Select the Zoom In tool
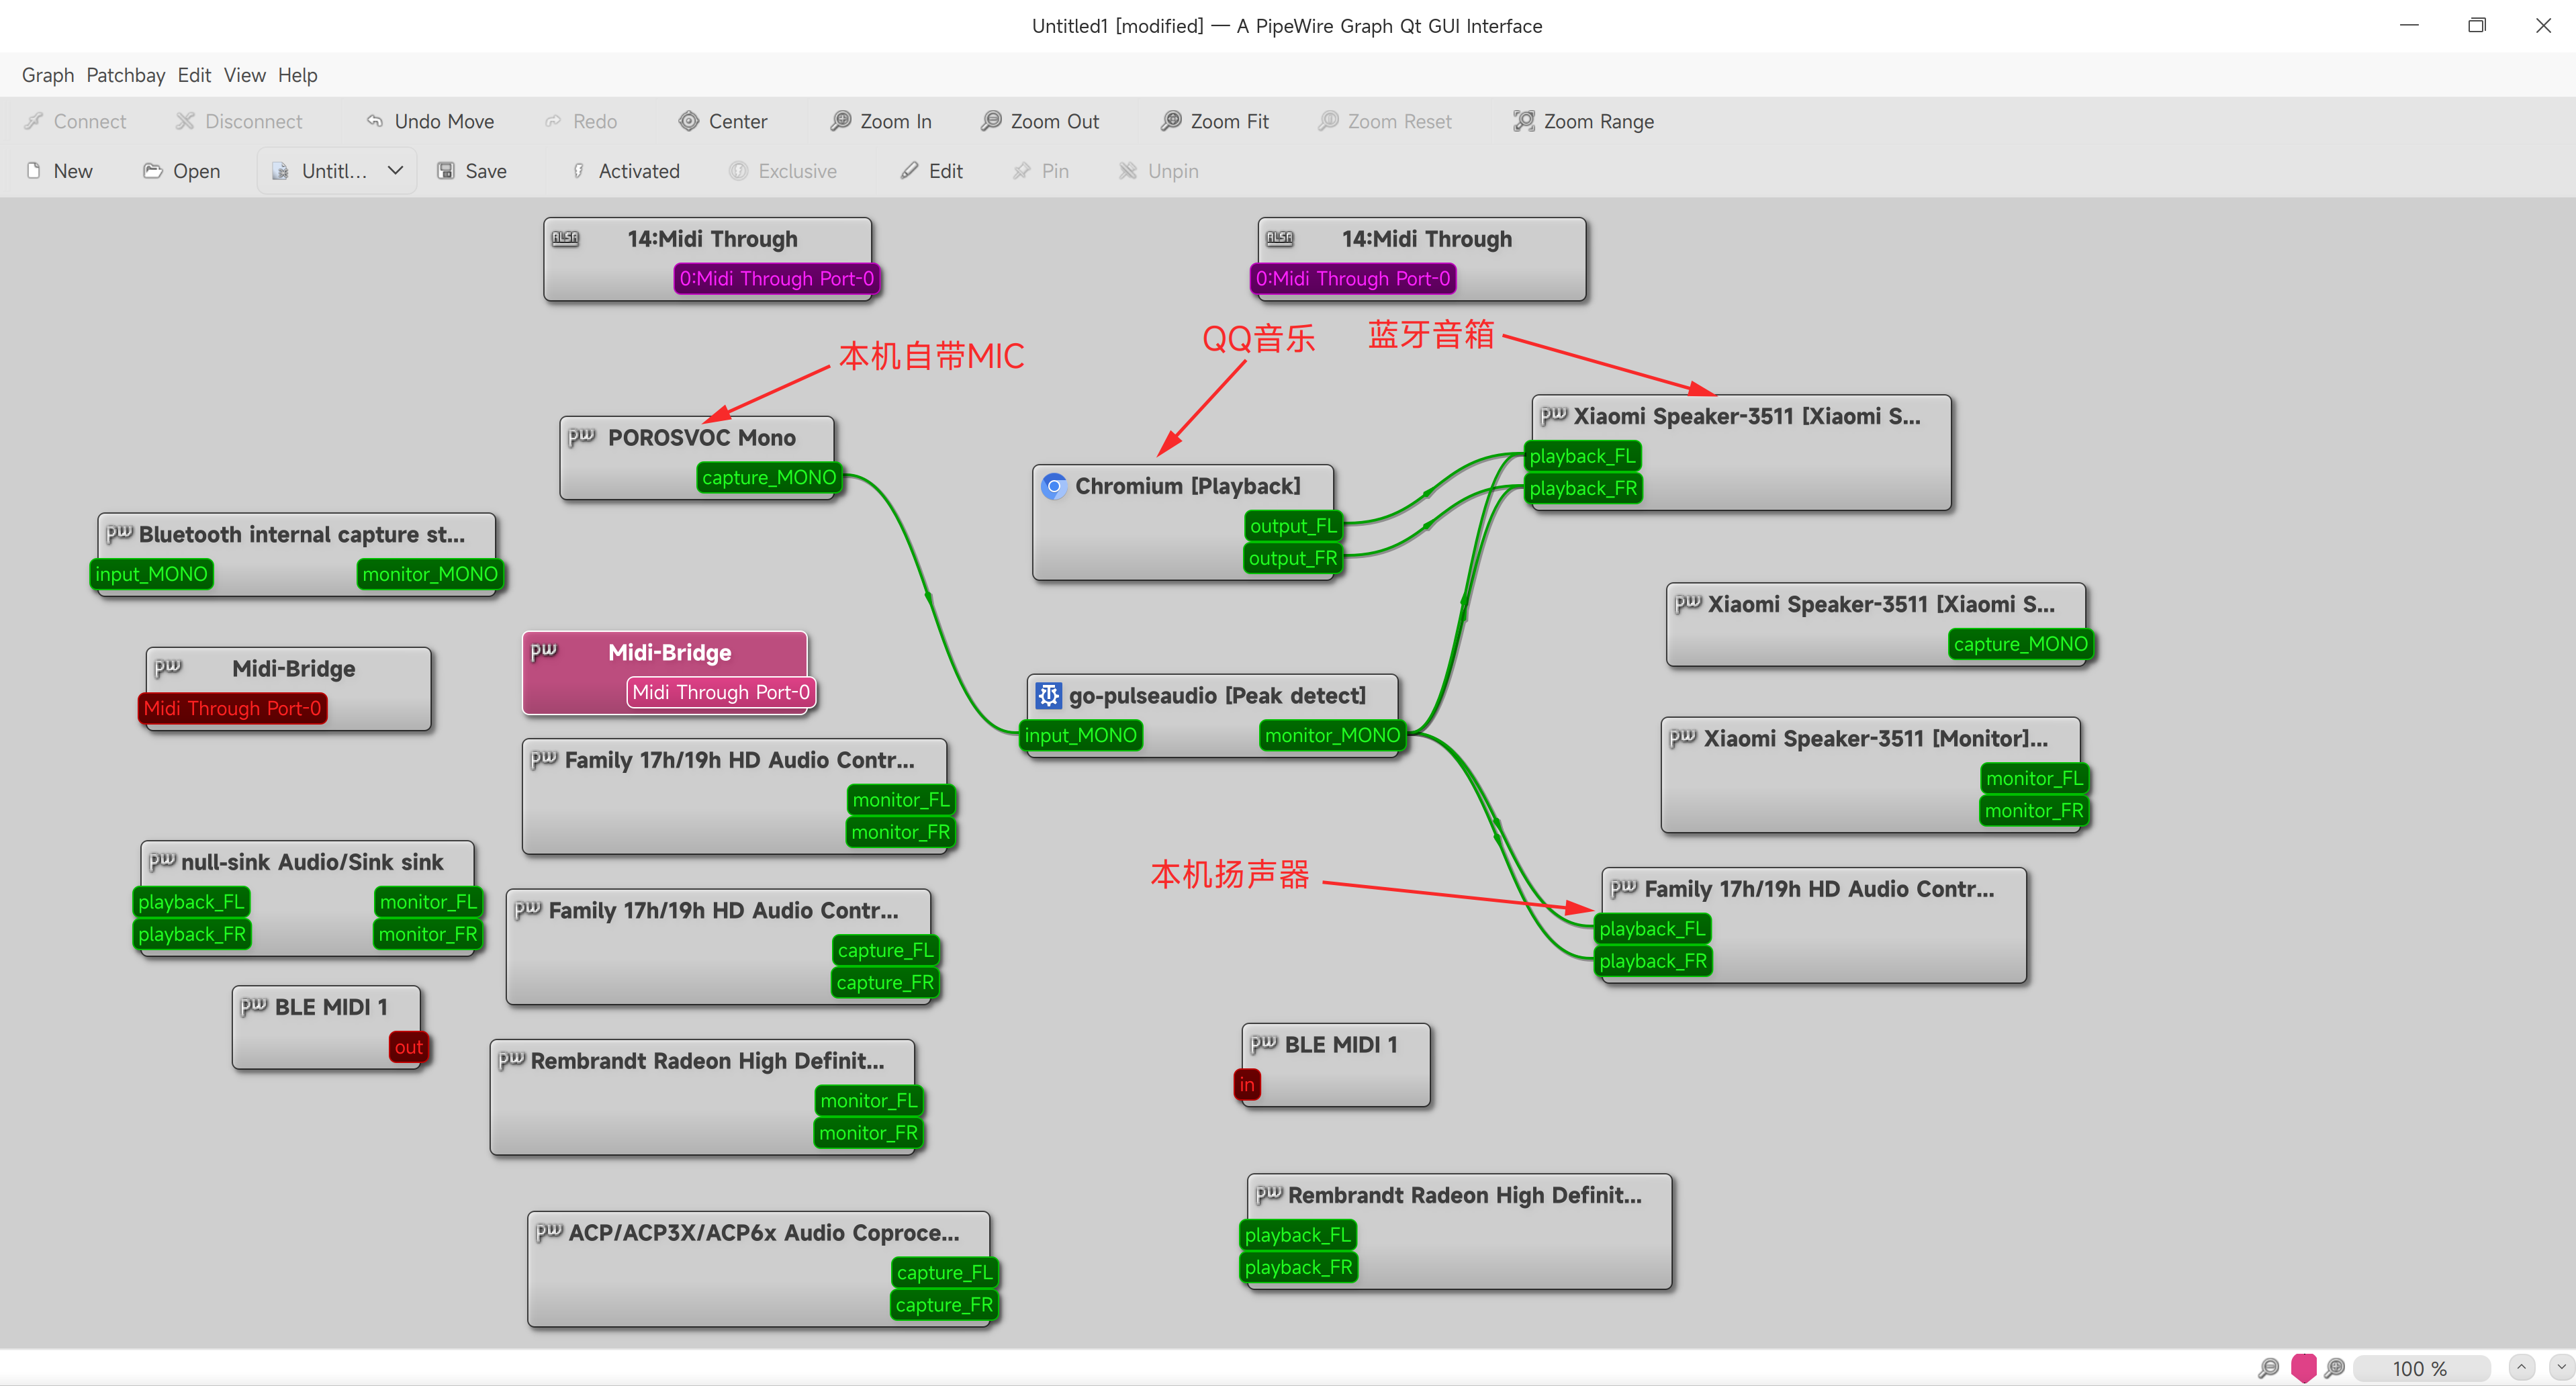Image resolution: width=2576 pixels, height=1386 pixels. tap(880, 121)
